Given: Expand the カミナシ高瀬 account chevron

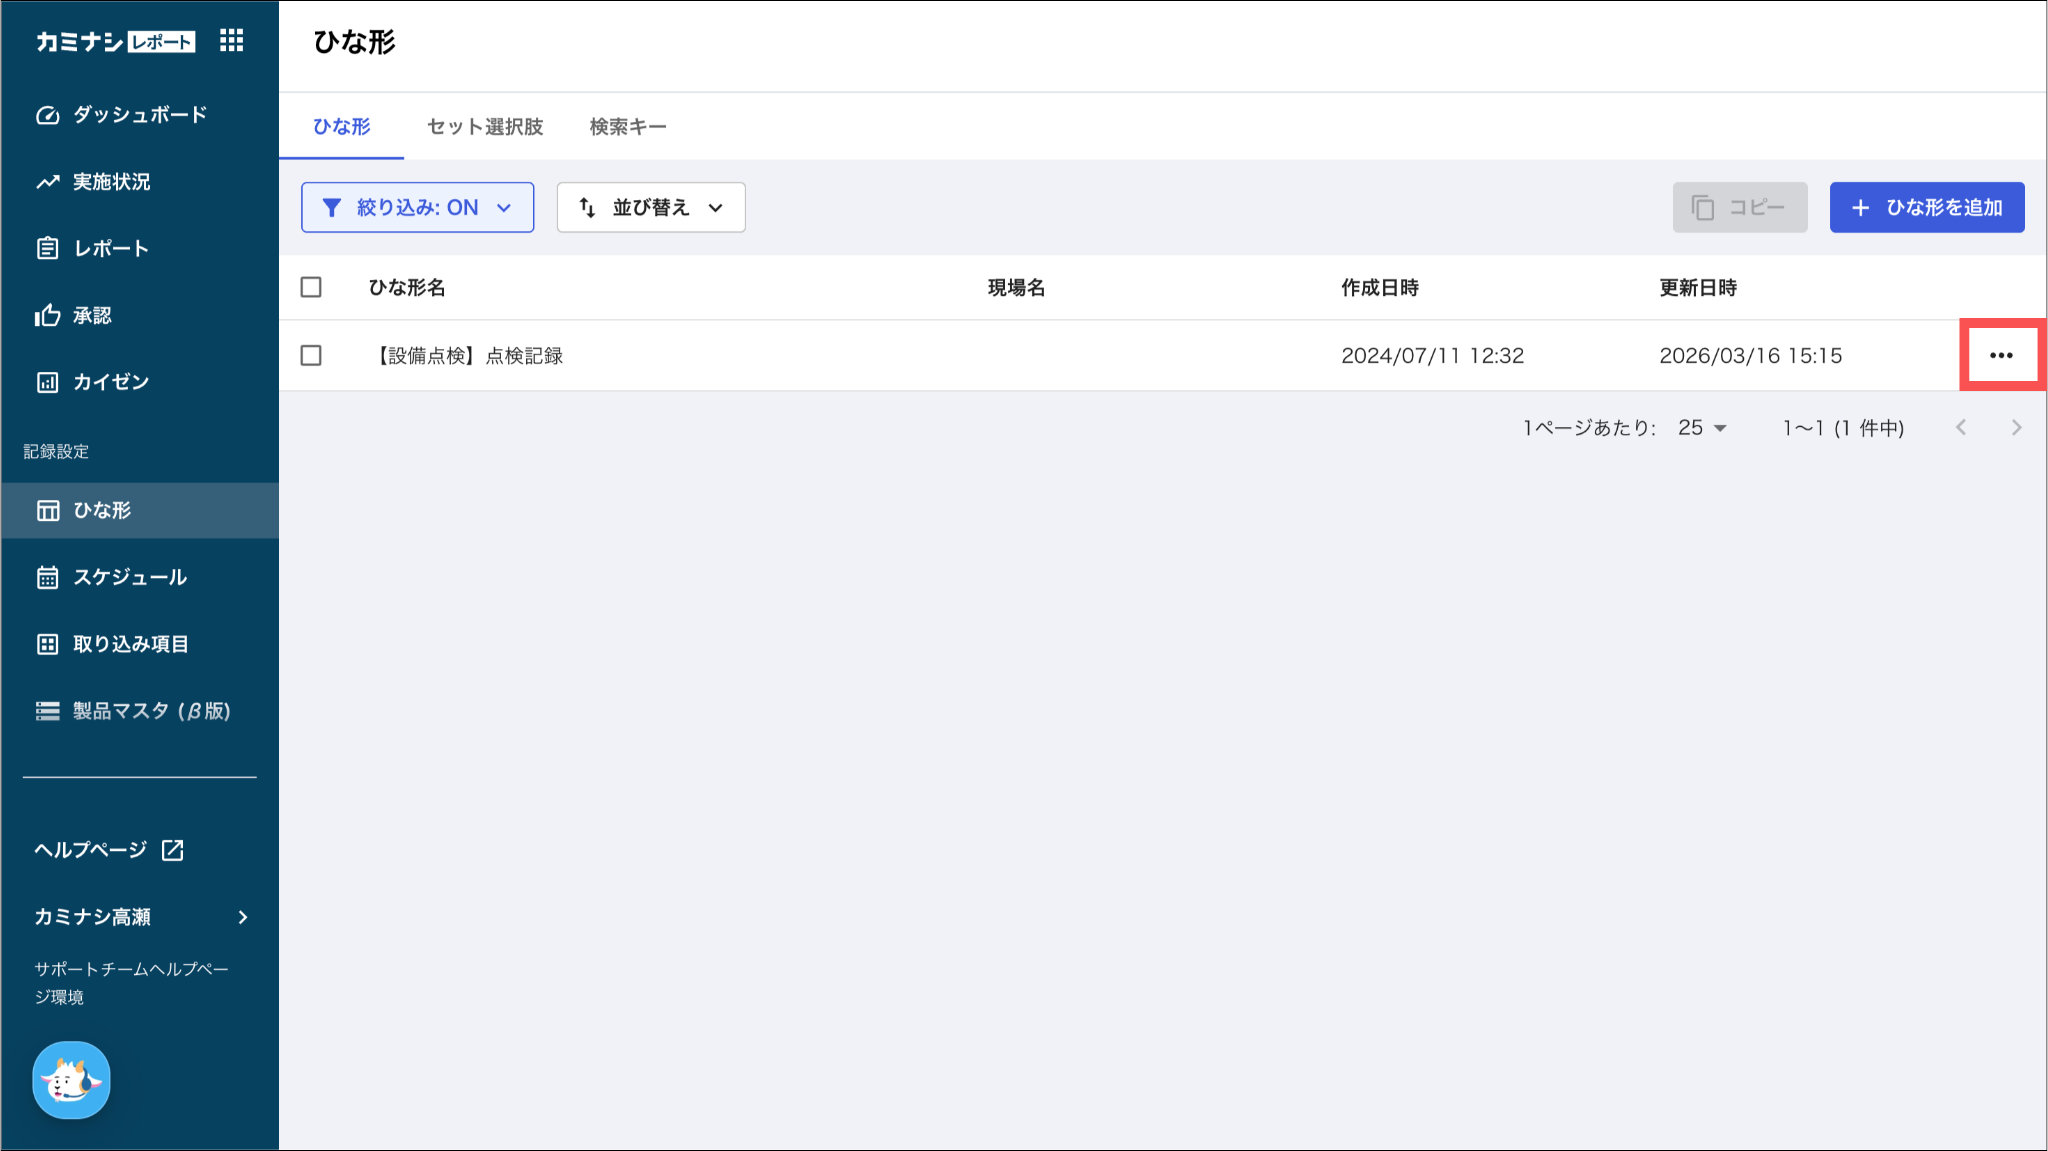Looking at the screenshot, I should pyautogui.click(x=243, y=917).
